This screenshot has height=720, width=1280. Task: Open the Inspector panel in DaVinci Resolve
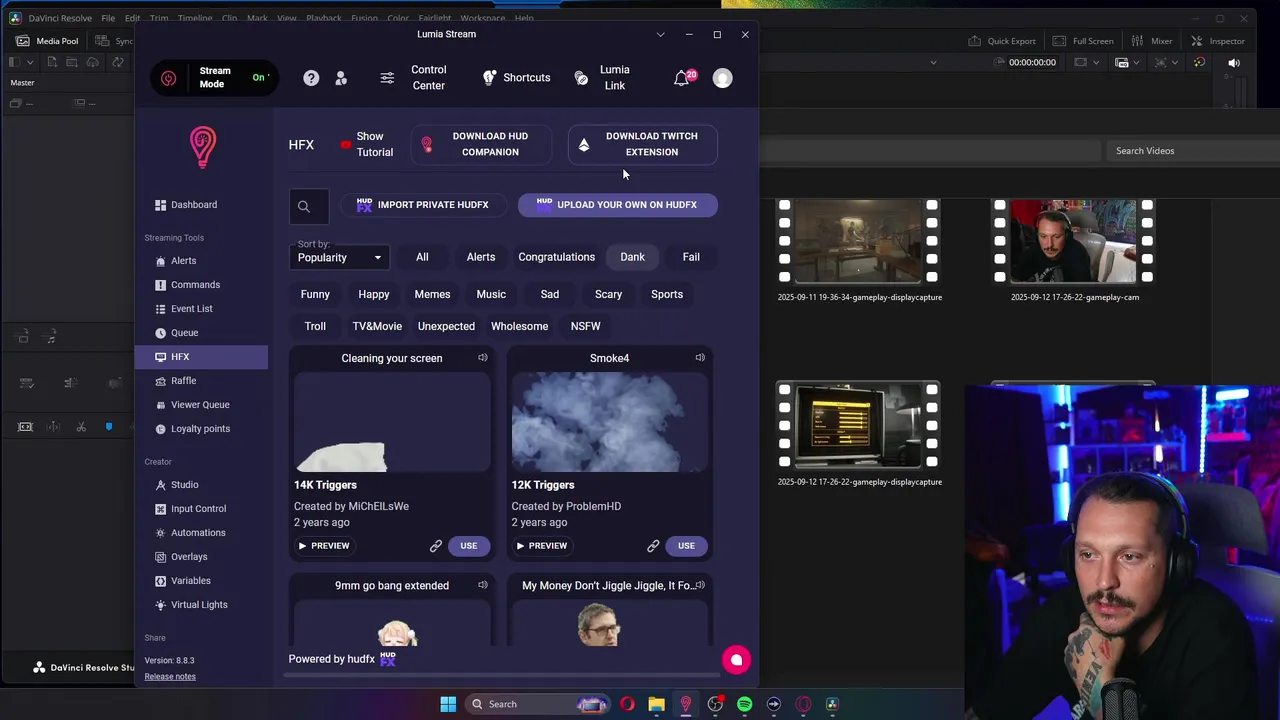point(1218,41)
